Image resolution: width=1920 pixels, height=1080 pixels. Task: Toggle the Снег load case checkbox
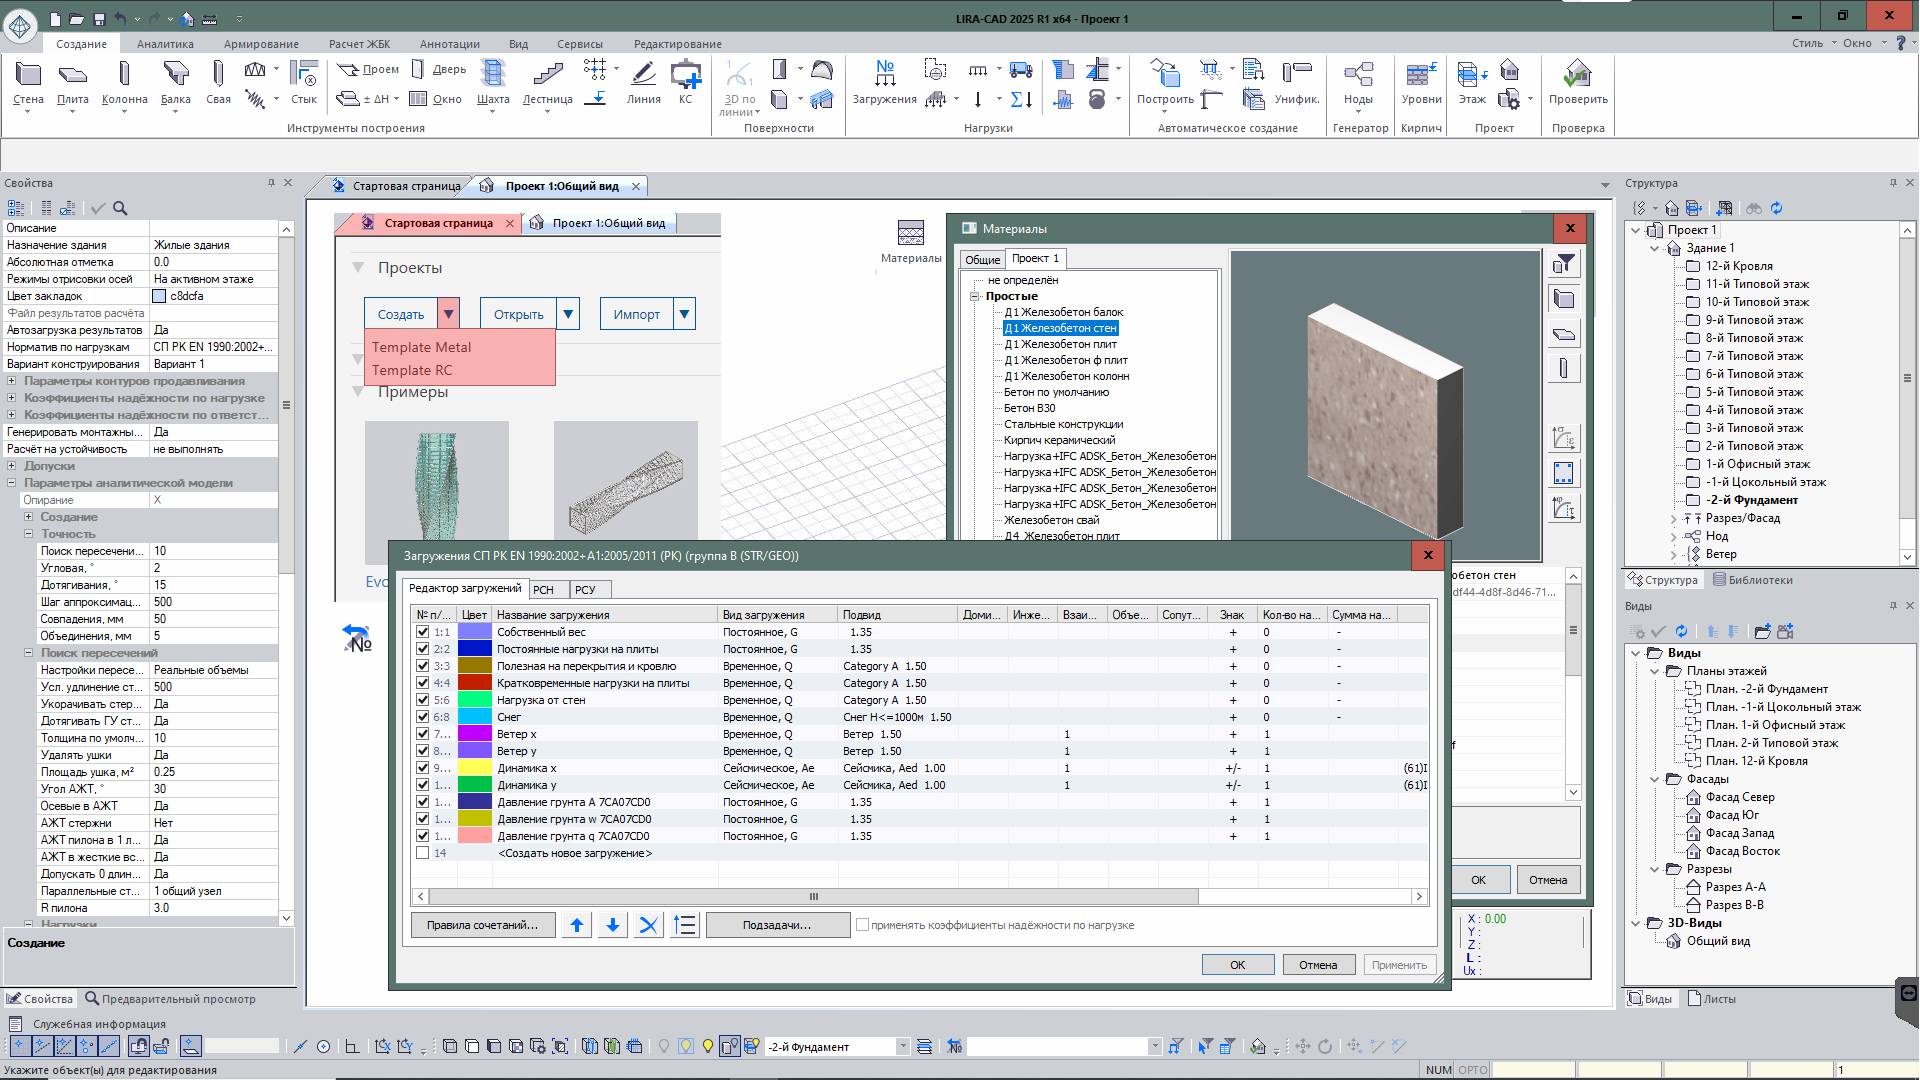coord(423,717)
